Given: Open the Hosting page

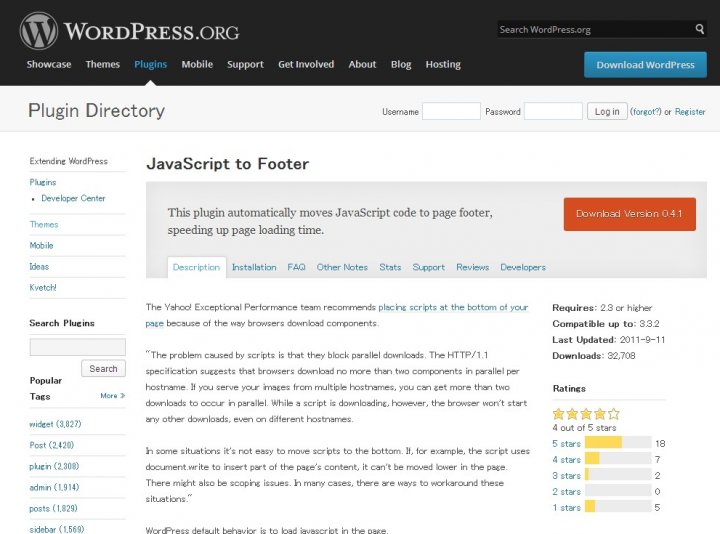Looking at the screenshot, I should click(x=443, y=64).
